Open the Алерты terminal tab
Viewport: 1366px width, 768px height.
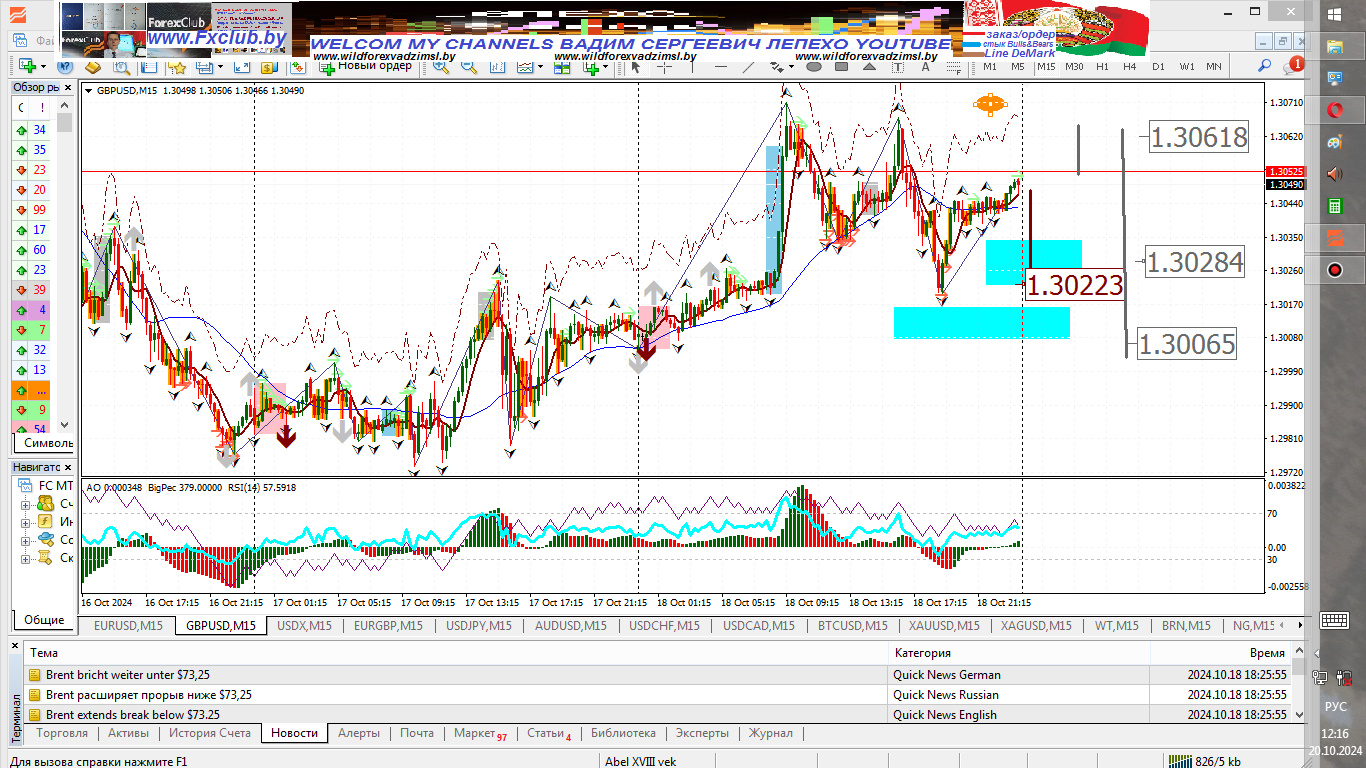pos(359,733)
